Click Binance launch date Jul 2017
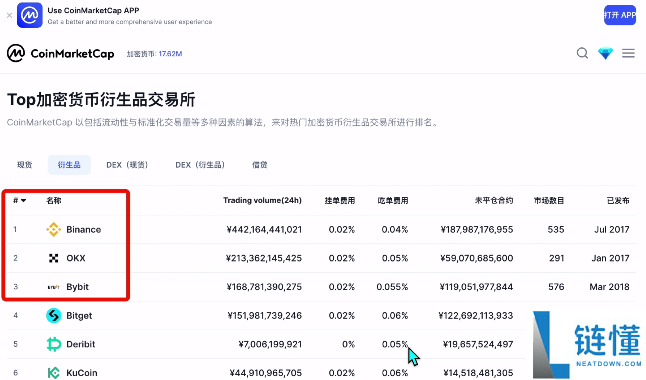 coord(612,230)
